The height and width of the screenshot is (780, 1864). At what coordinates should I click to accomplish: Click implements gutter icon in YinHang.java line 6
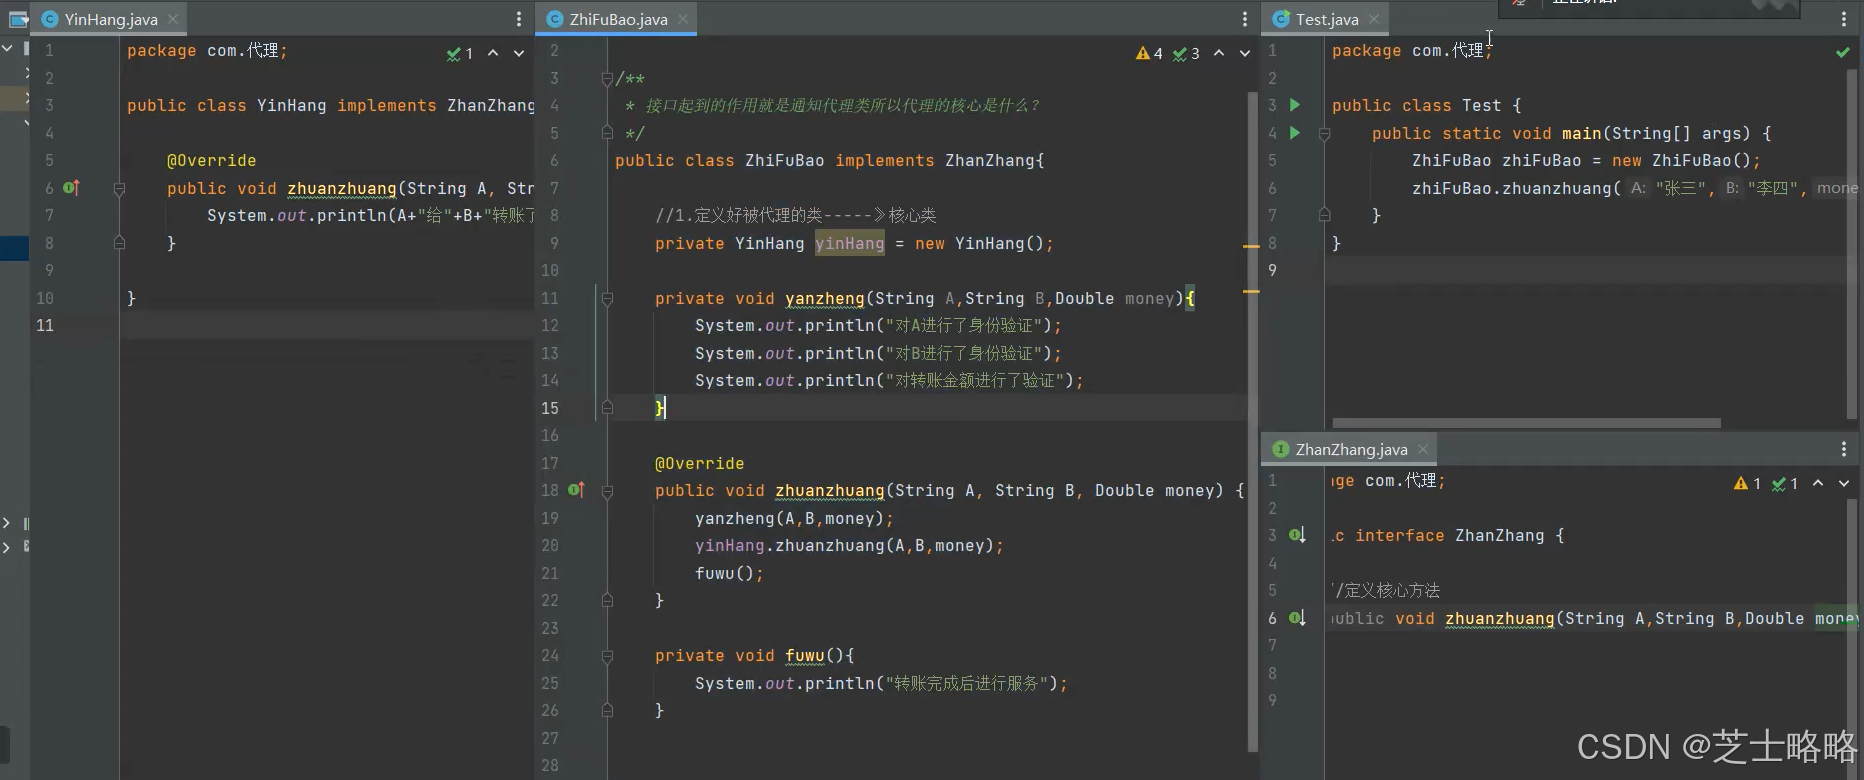[x=71, y=188]
